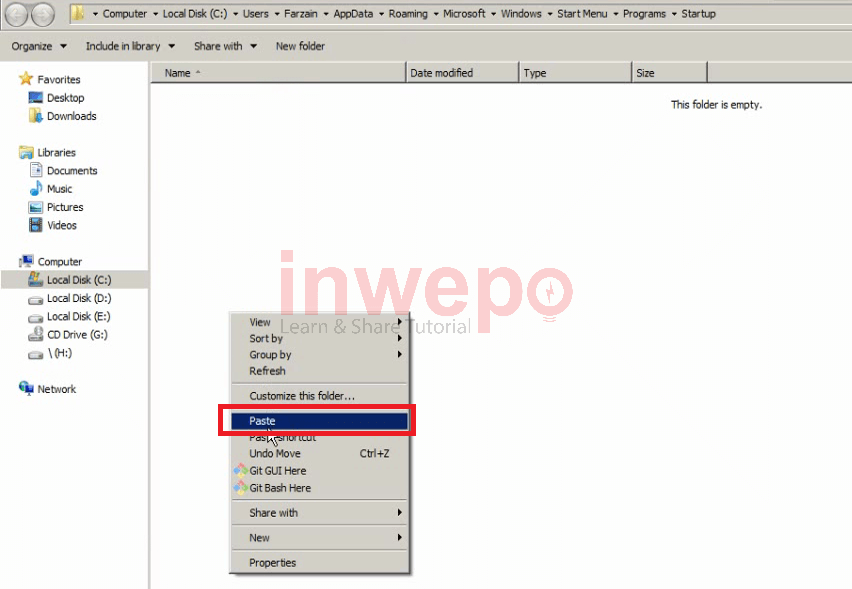Choose Git GUI Here menu entry
The width and height of the screenshot is (852, 589).
[319, 471]
